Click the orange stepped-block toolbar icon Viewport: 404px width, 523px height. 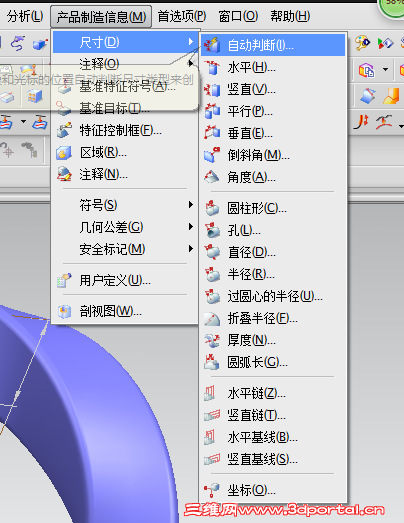tap(392, 96)
